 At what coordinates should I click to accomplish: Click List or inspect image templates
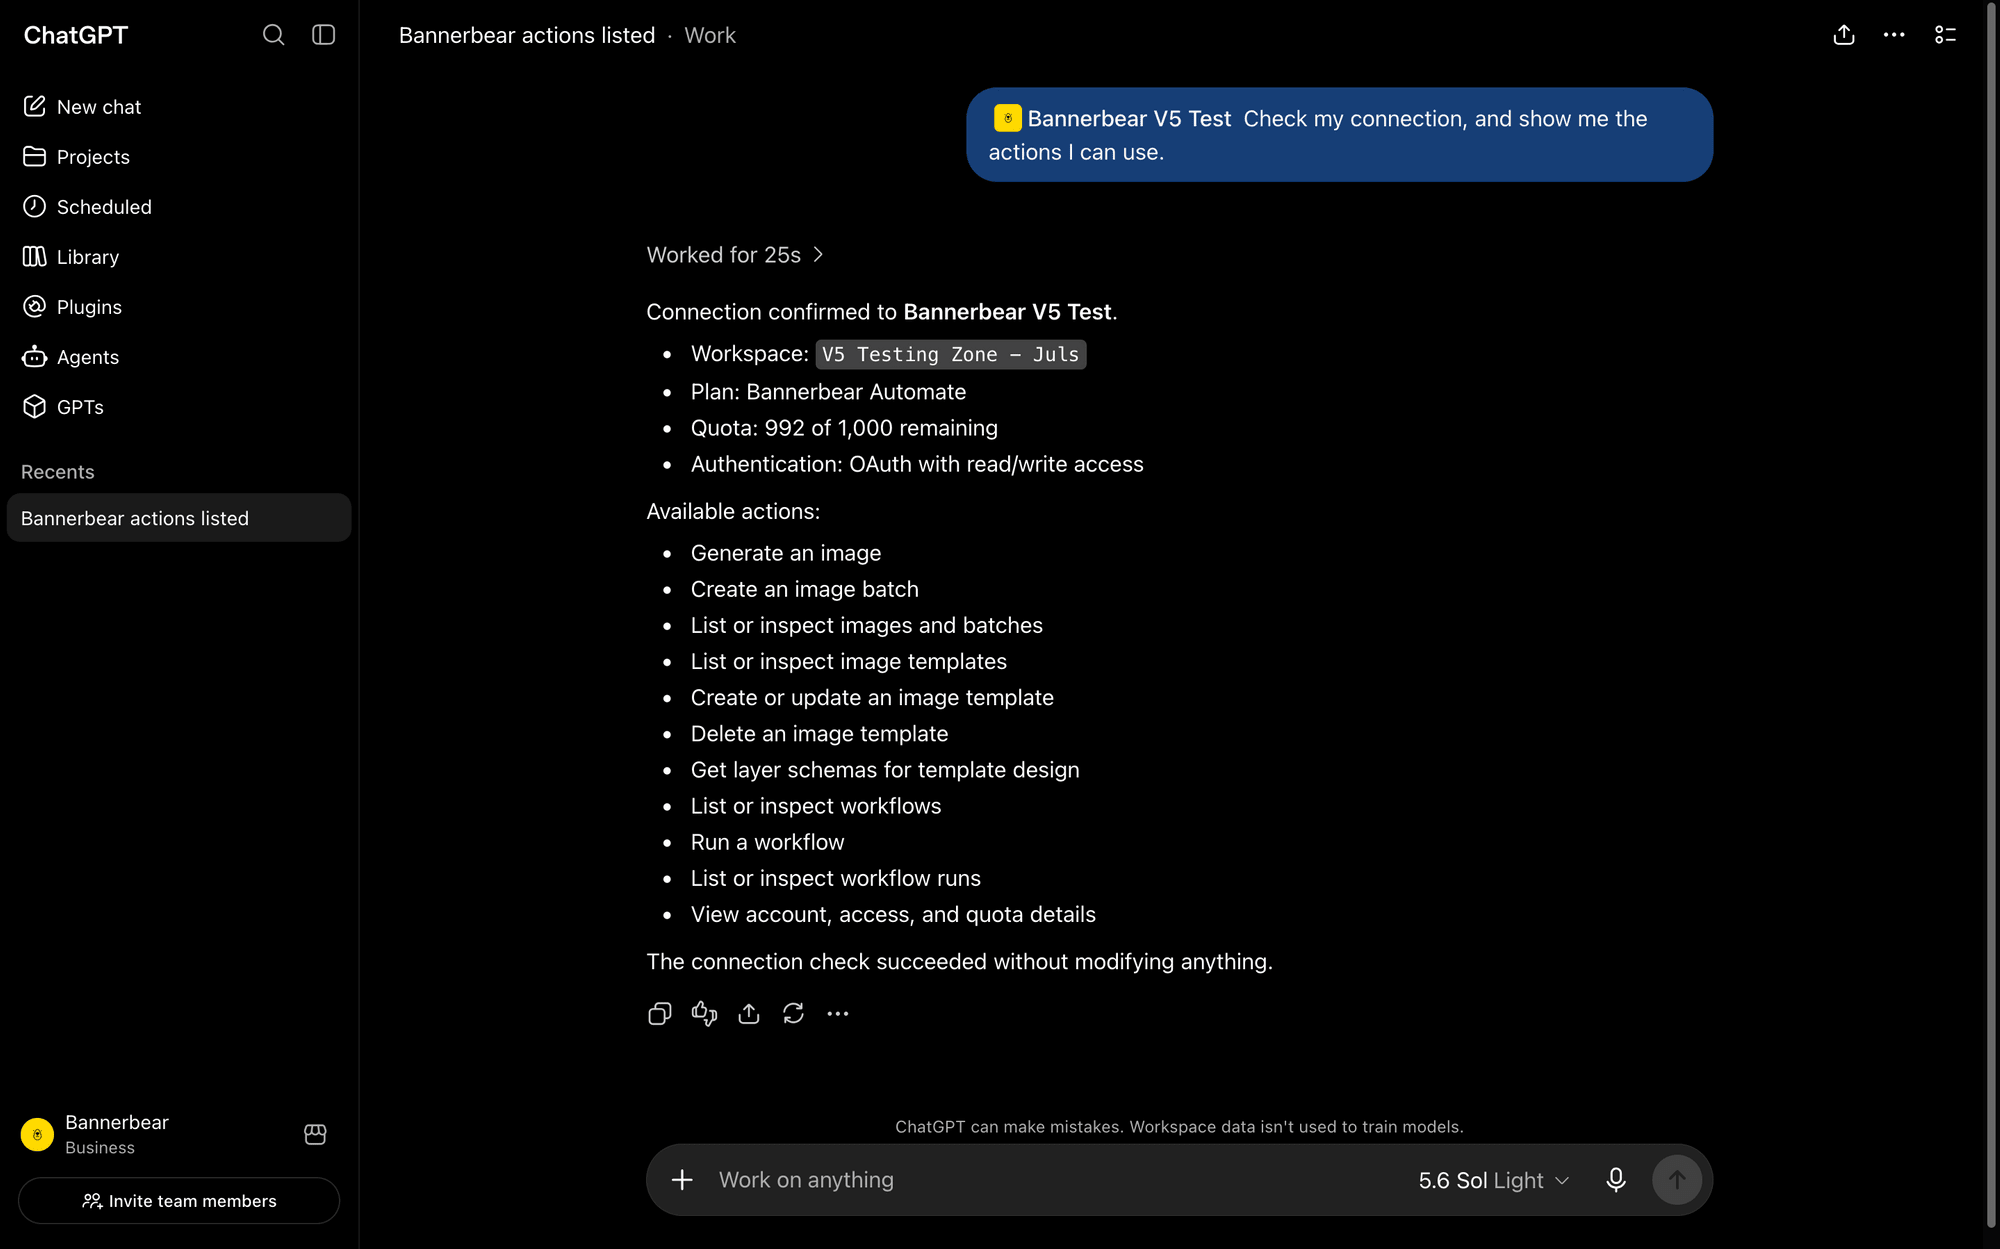849,662
